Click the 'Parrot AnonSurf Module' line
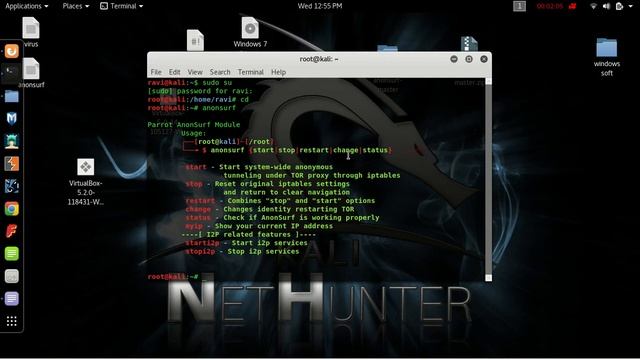This screenshot has width=640, height=360. (194, 124)
